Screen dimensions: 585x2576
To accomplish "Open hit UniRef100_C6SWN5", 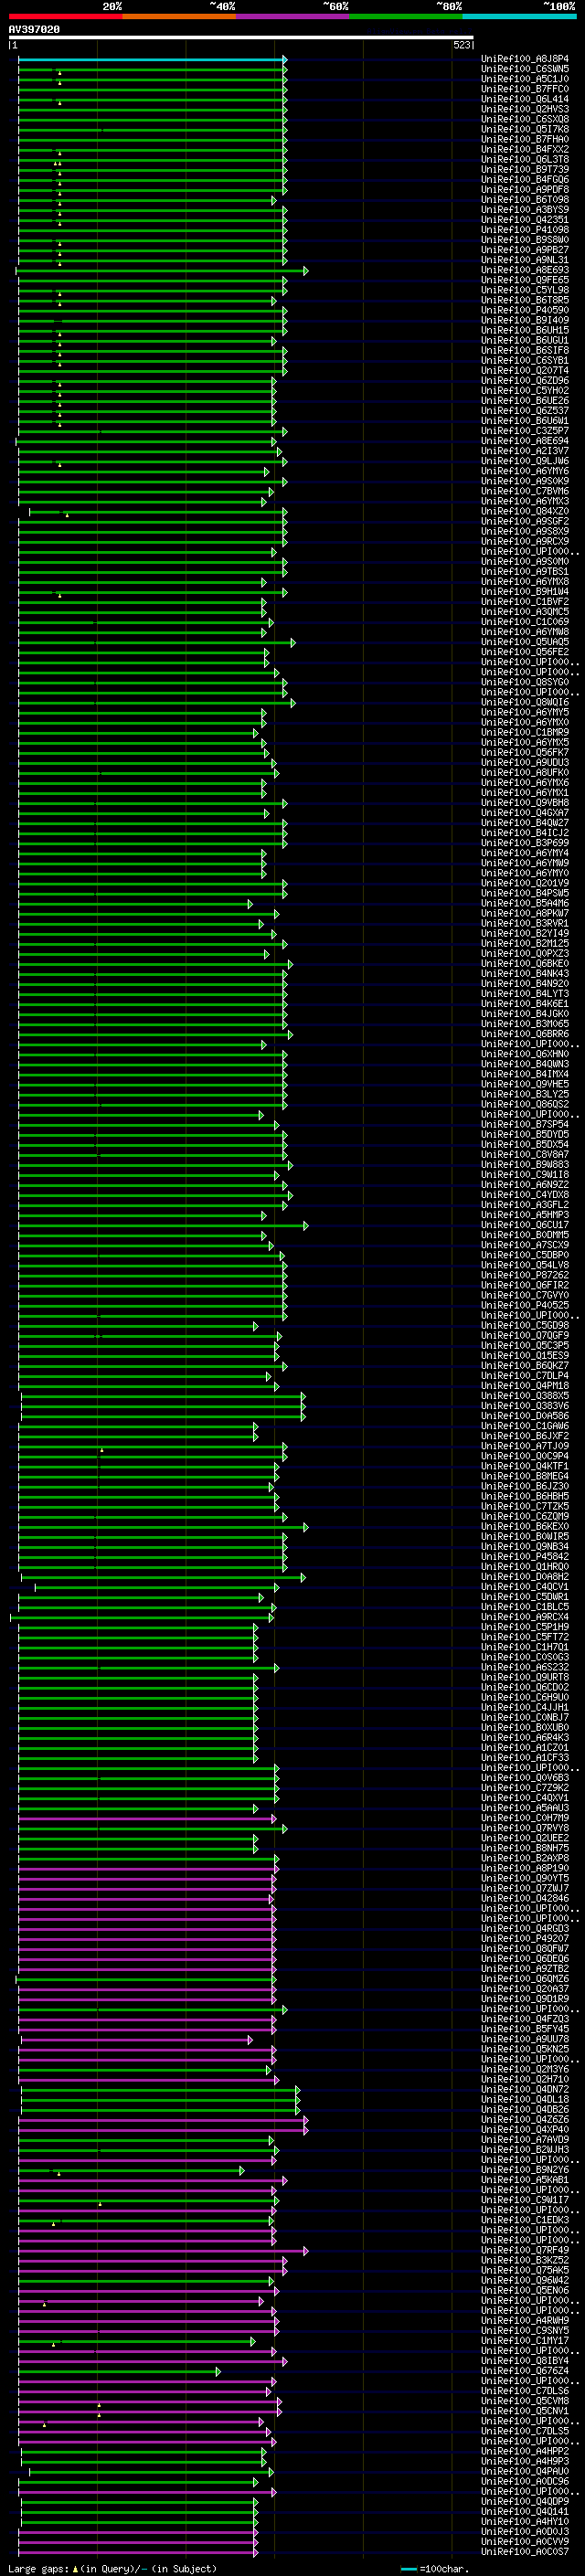I will tap(525, 69).
